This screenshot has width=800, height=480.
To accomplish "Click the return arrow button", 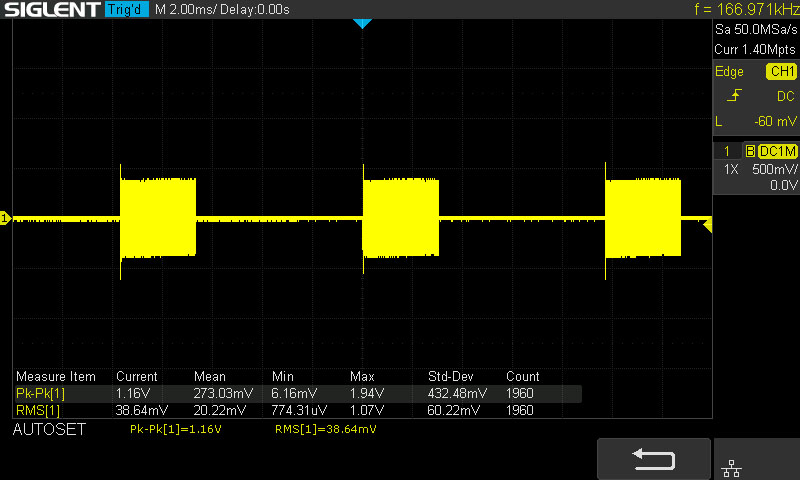I will (654, 459).
